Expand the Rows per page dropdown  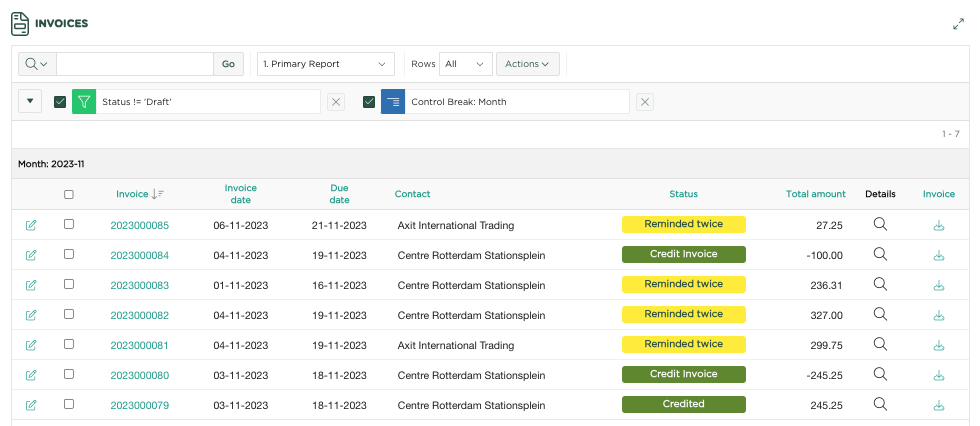(466, 64)
